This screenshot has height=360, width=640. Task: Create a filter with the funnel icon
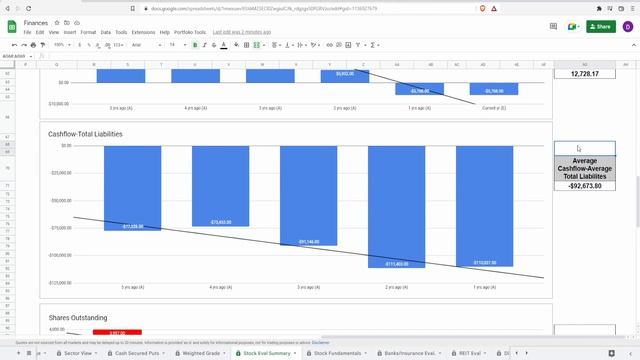[x=358, y=45]
